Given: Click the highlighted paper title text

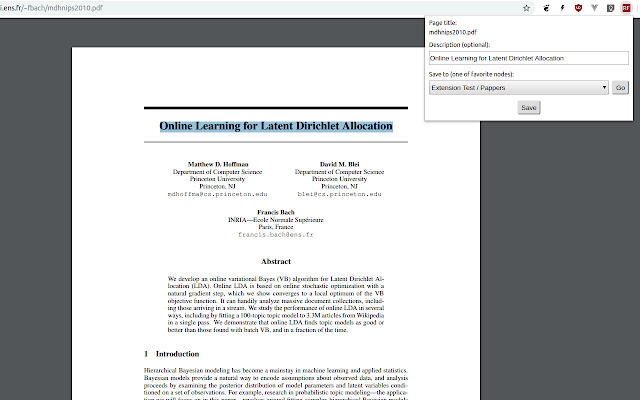Looking at the screenshot, I should tap(276, 126).
